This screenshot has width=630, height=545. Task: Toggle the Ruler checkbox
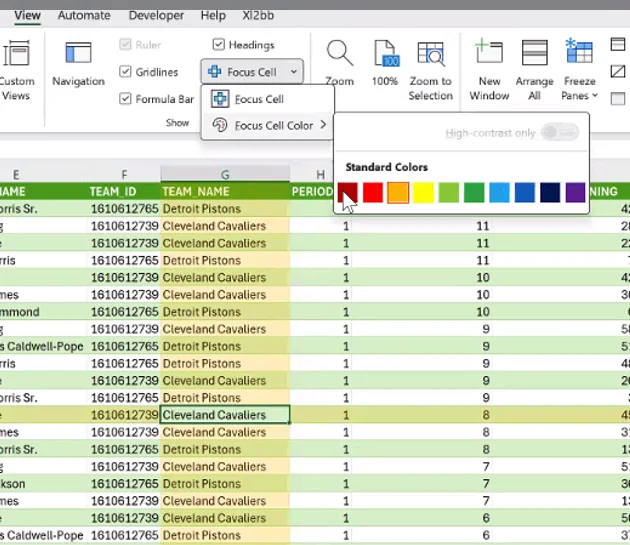pyautogui.click(x=125, y=44)
